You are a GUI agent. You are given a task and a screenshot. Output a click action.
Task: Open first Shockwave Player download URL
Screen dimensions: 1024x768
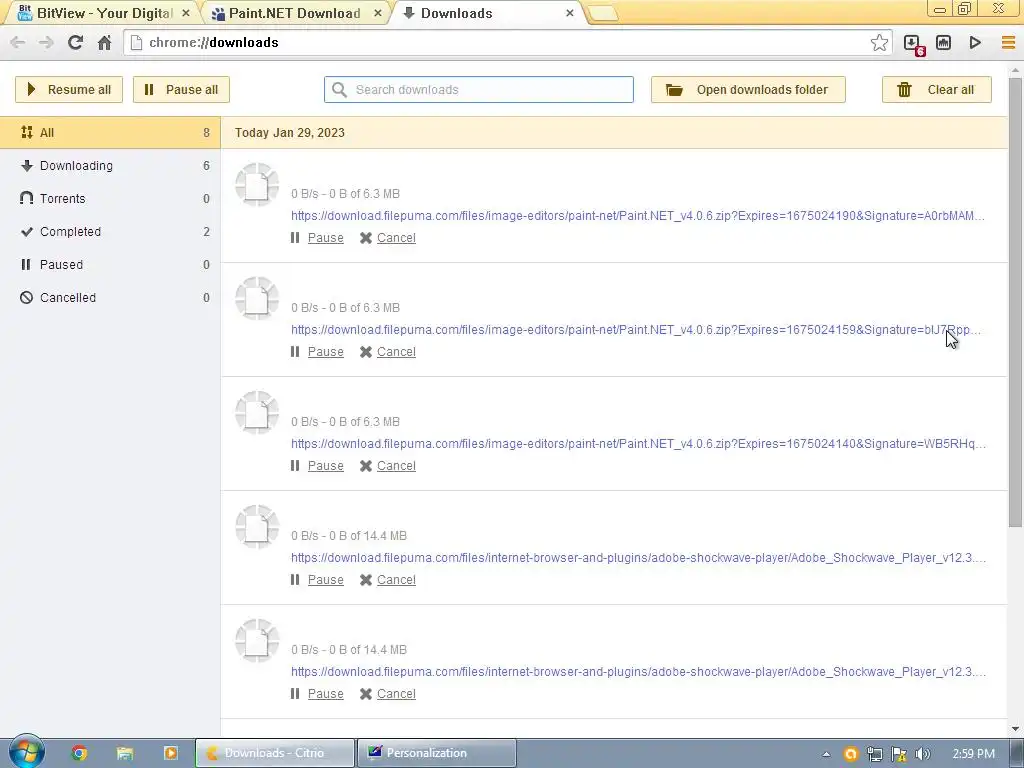coord(638,558)
